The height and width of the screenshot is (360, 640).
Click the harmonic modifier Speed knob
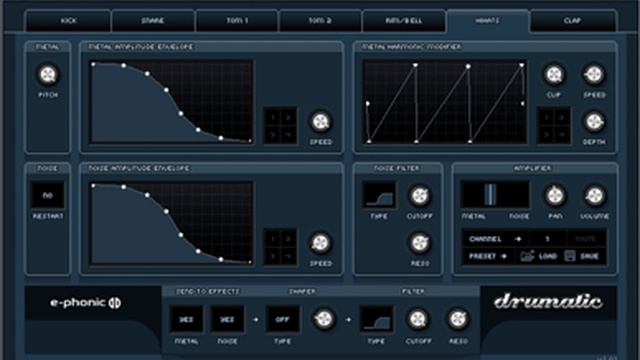tap(594, 75)
